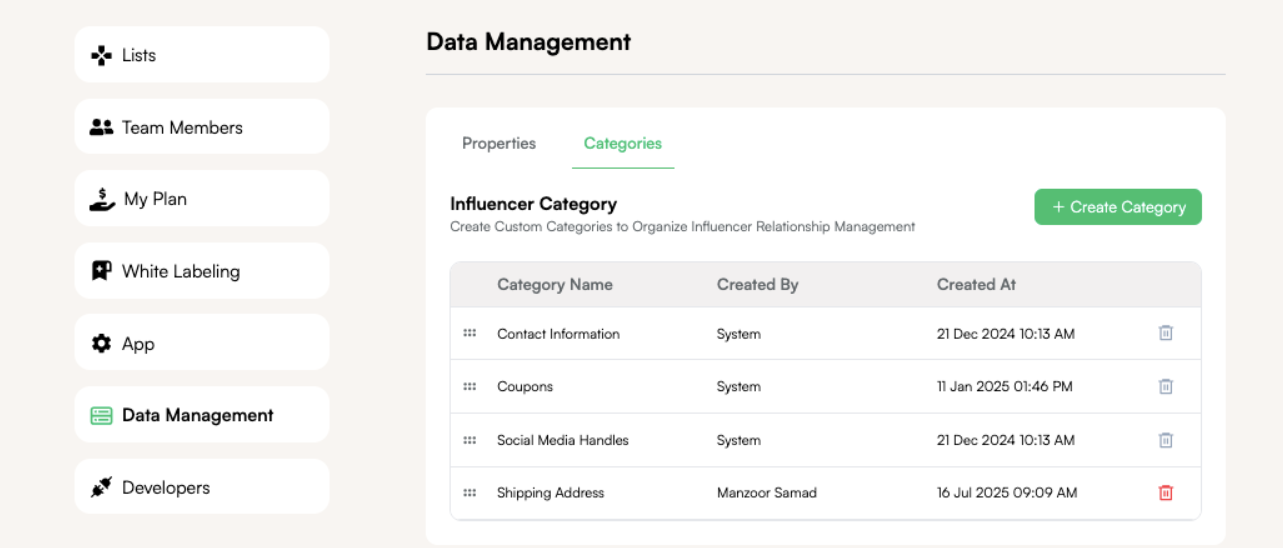Open Data Management in the sidebar
Viewport: 1283px width, 548px height.
coord(202,415)
